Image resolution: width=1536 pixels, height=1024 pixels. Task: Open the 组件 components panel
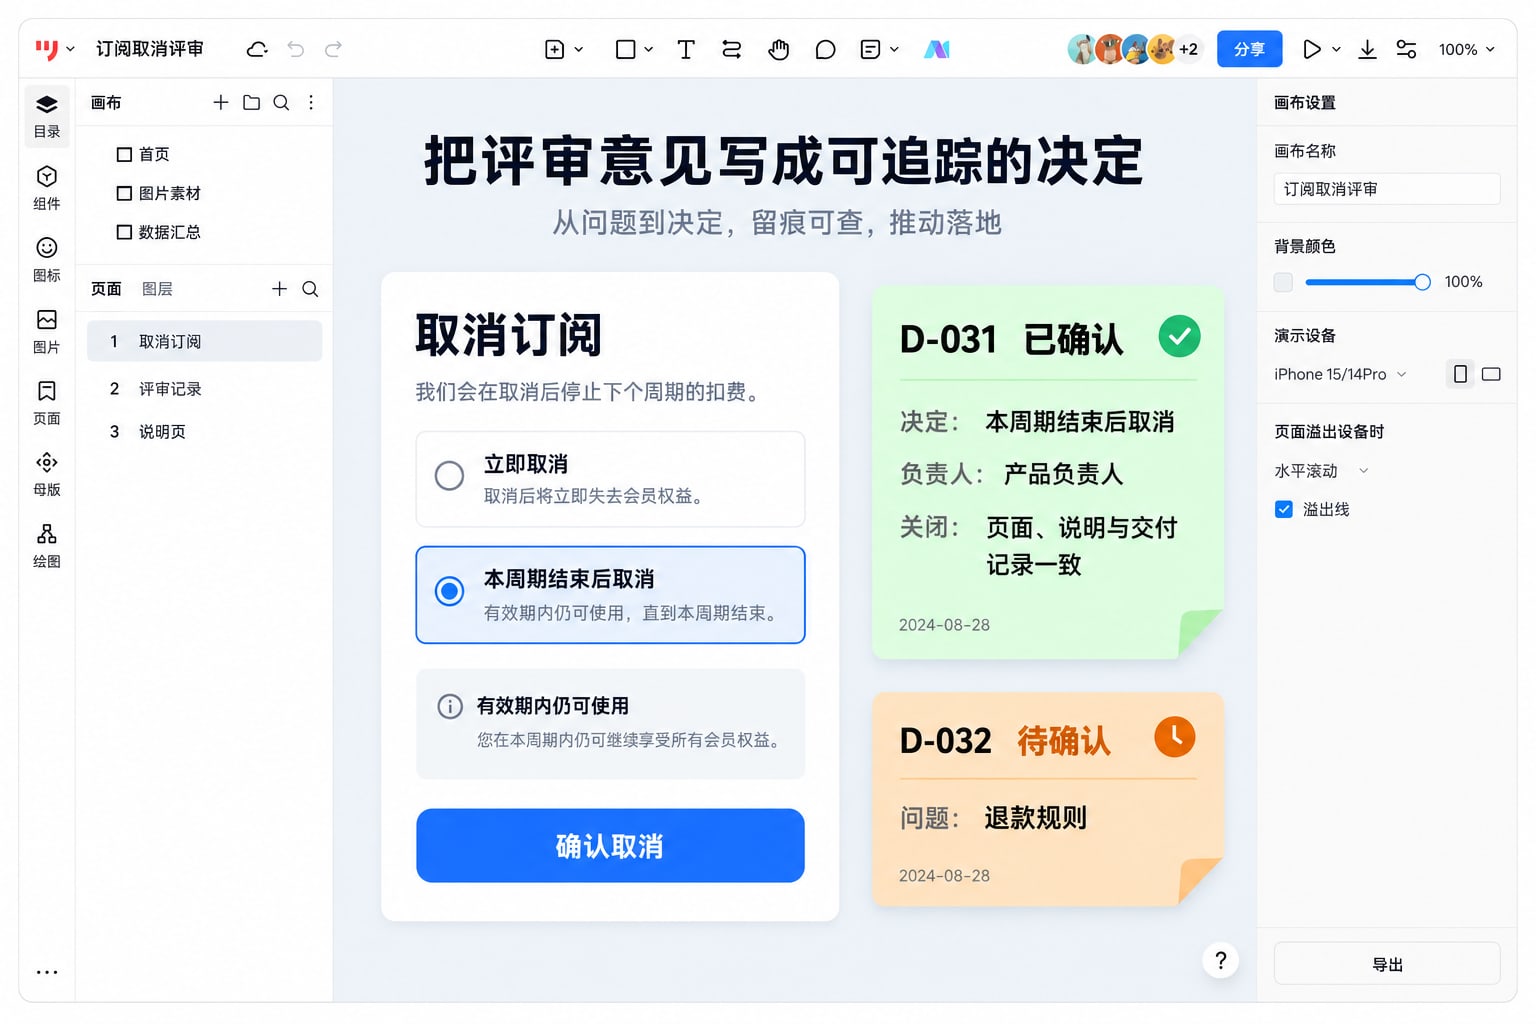46,188
